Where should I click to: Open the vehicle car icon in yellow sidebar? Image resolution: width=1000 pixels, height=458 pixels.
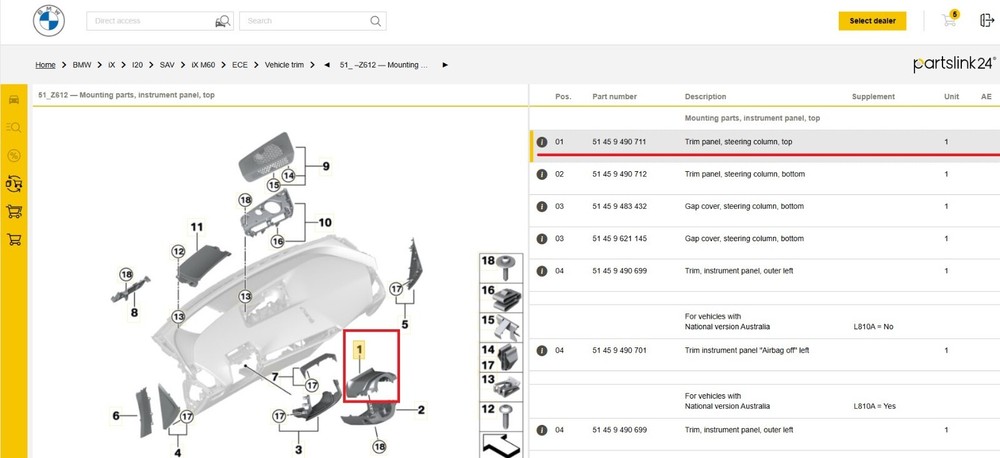[14, 100]
